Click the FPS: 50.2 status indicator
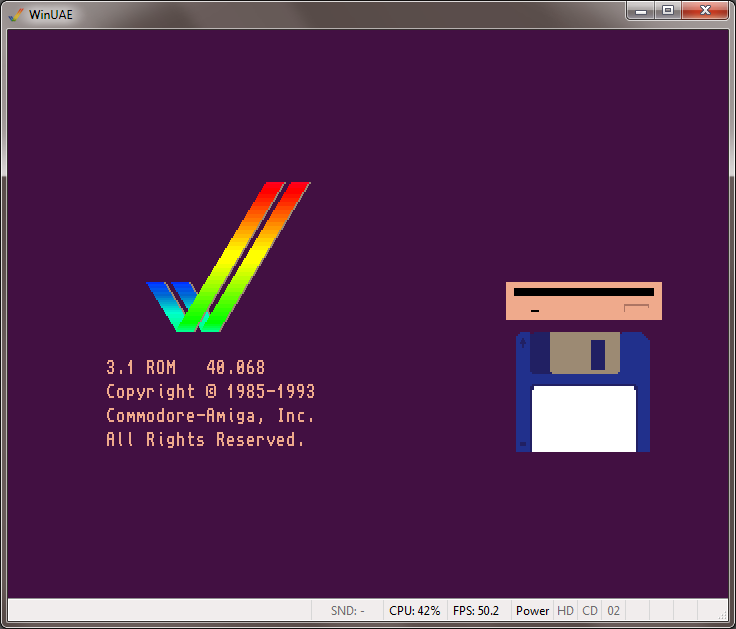 tap(476, 611)
